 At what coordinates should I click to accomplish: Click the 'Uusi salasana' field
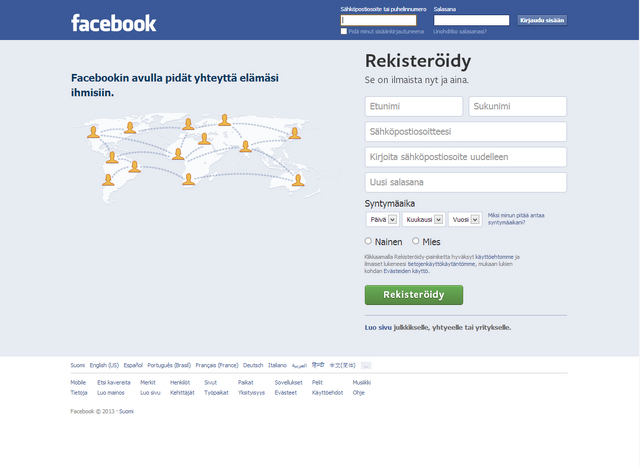pos(466,182)
